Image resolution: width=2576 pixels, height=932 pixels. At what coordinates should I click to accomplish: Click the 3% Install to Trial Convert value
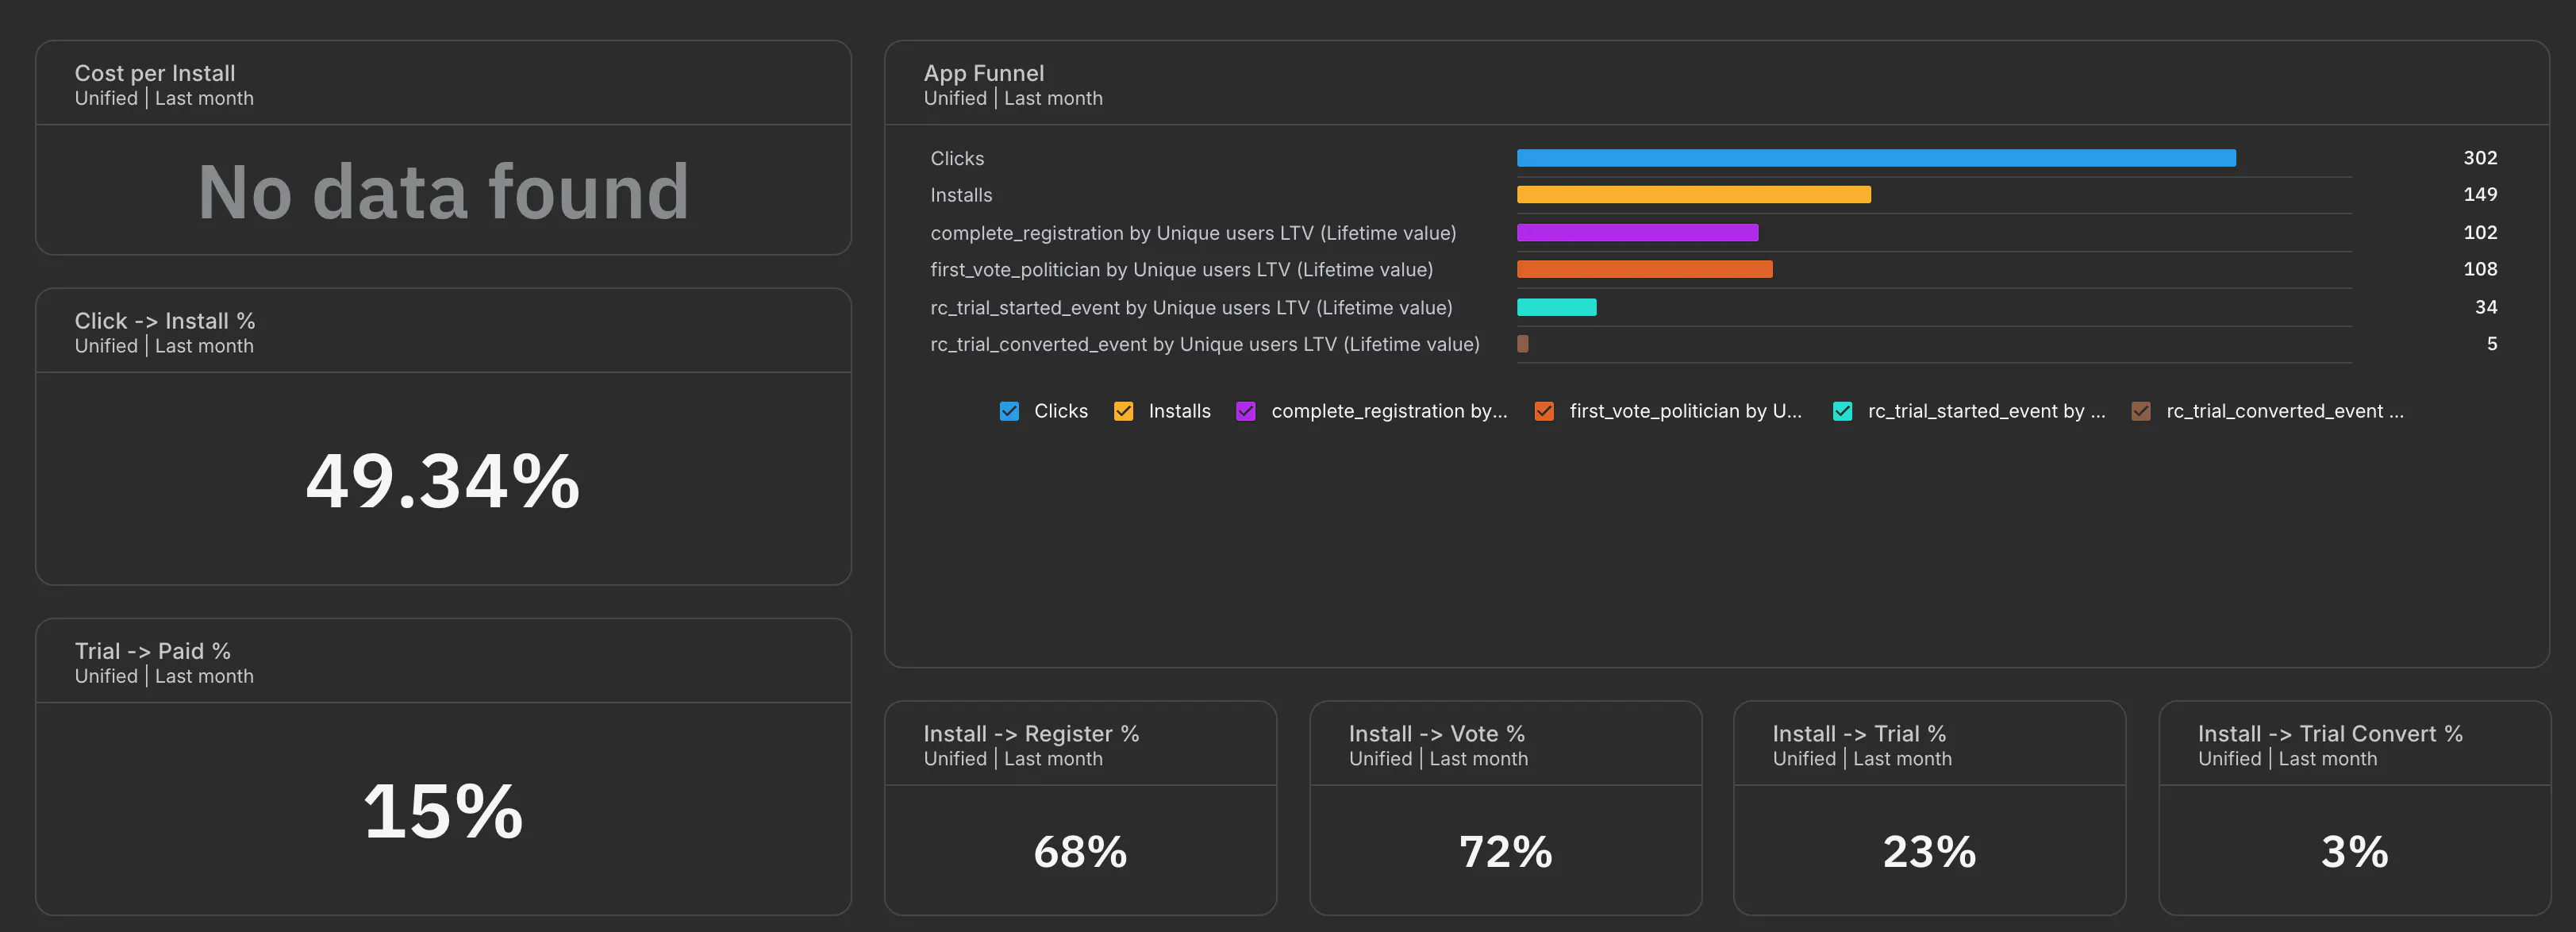[x=2354, y=852]
